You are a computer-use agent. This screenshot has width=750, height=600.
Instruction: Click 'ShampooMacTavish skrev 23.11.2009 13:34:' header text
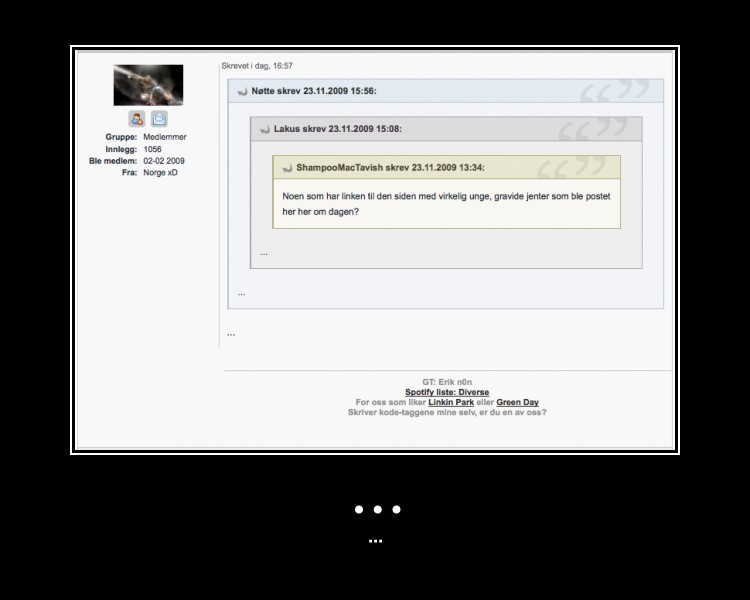[390, 167]
